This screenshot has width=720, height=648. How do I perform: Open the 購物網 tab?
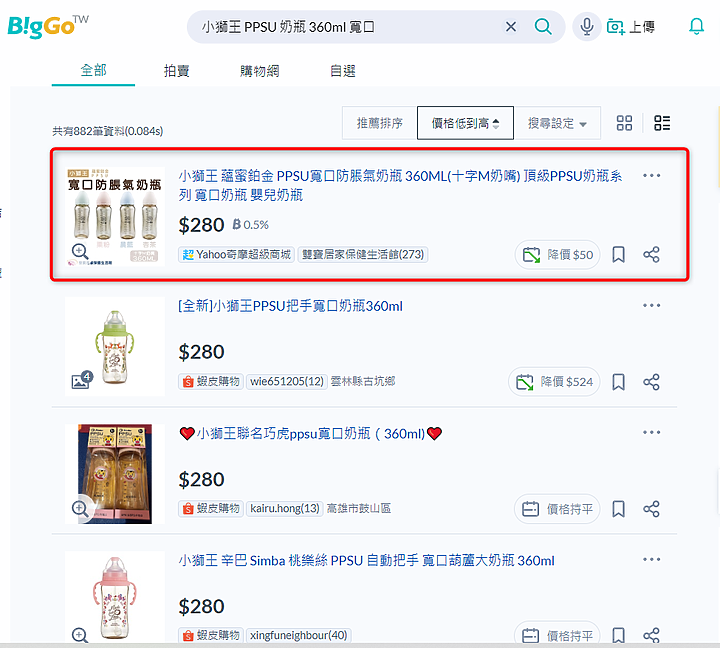pyautogui.click(x=259, y=71)
